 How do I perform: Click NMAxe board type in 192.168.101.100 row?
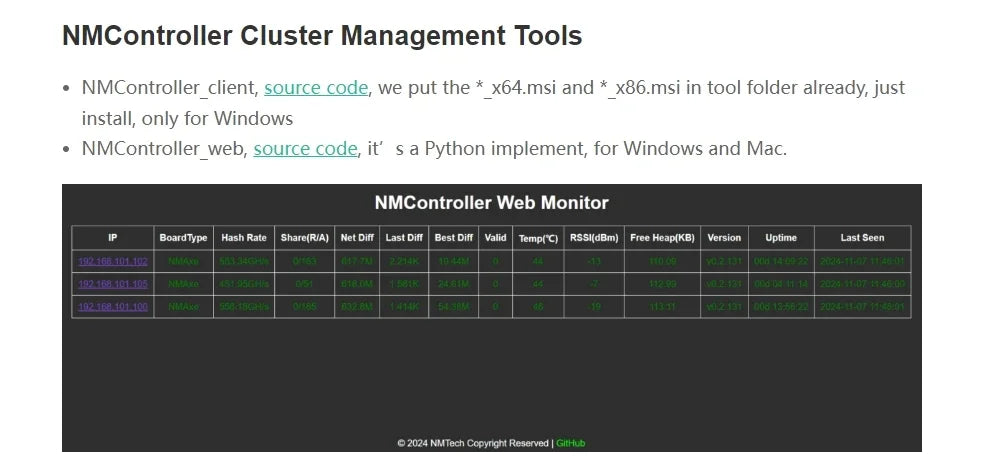pos(183,307)
